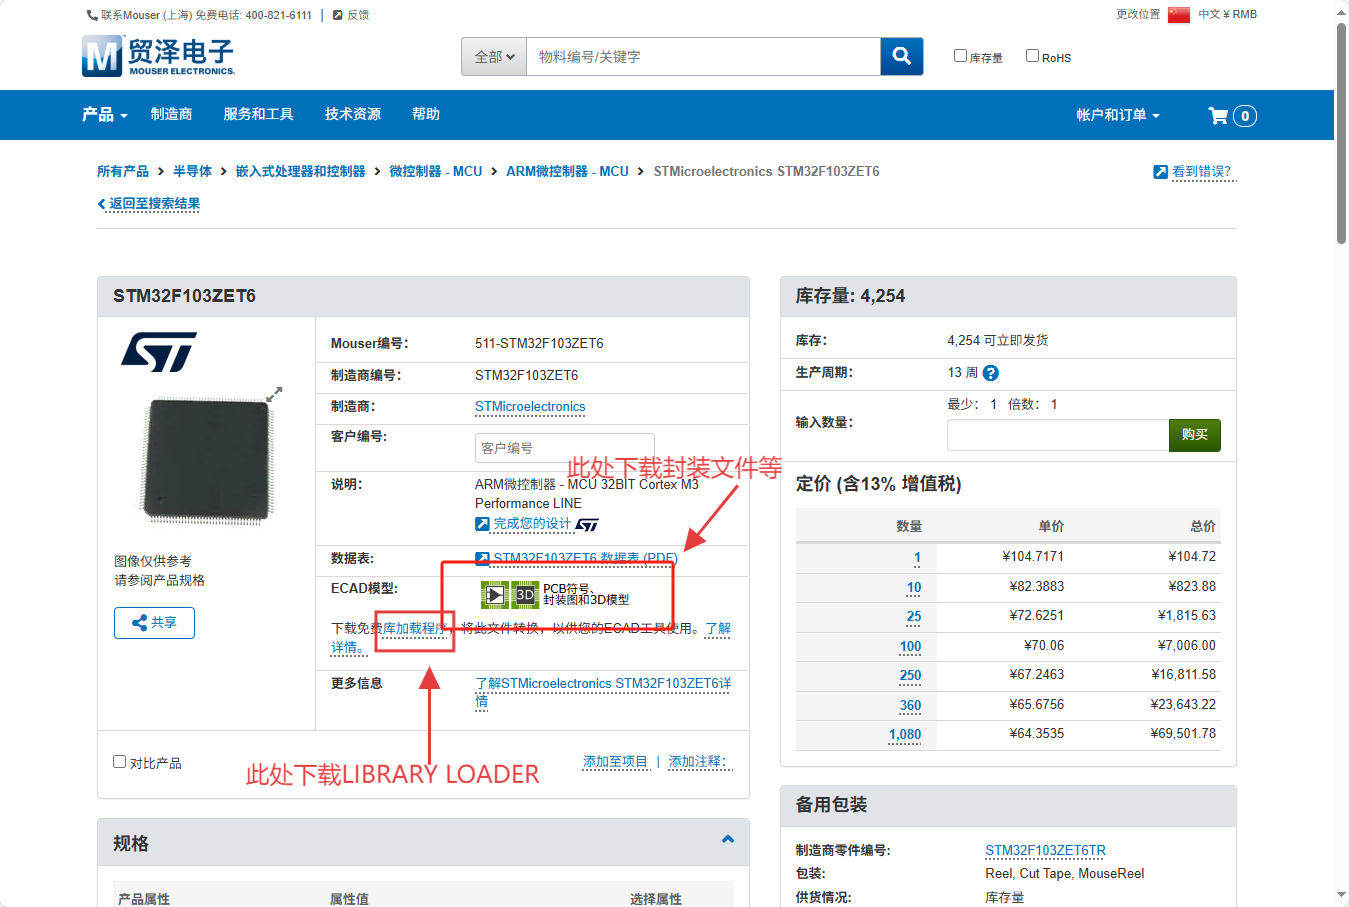Click the phone icon beside Mouser contact
This screenshot has width=1349, height=907.
pos(92,15)
